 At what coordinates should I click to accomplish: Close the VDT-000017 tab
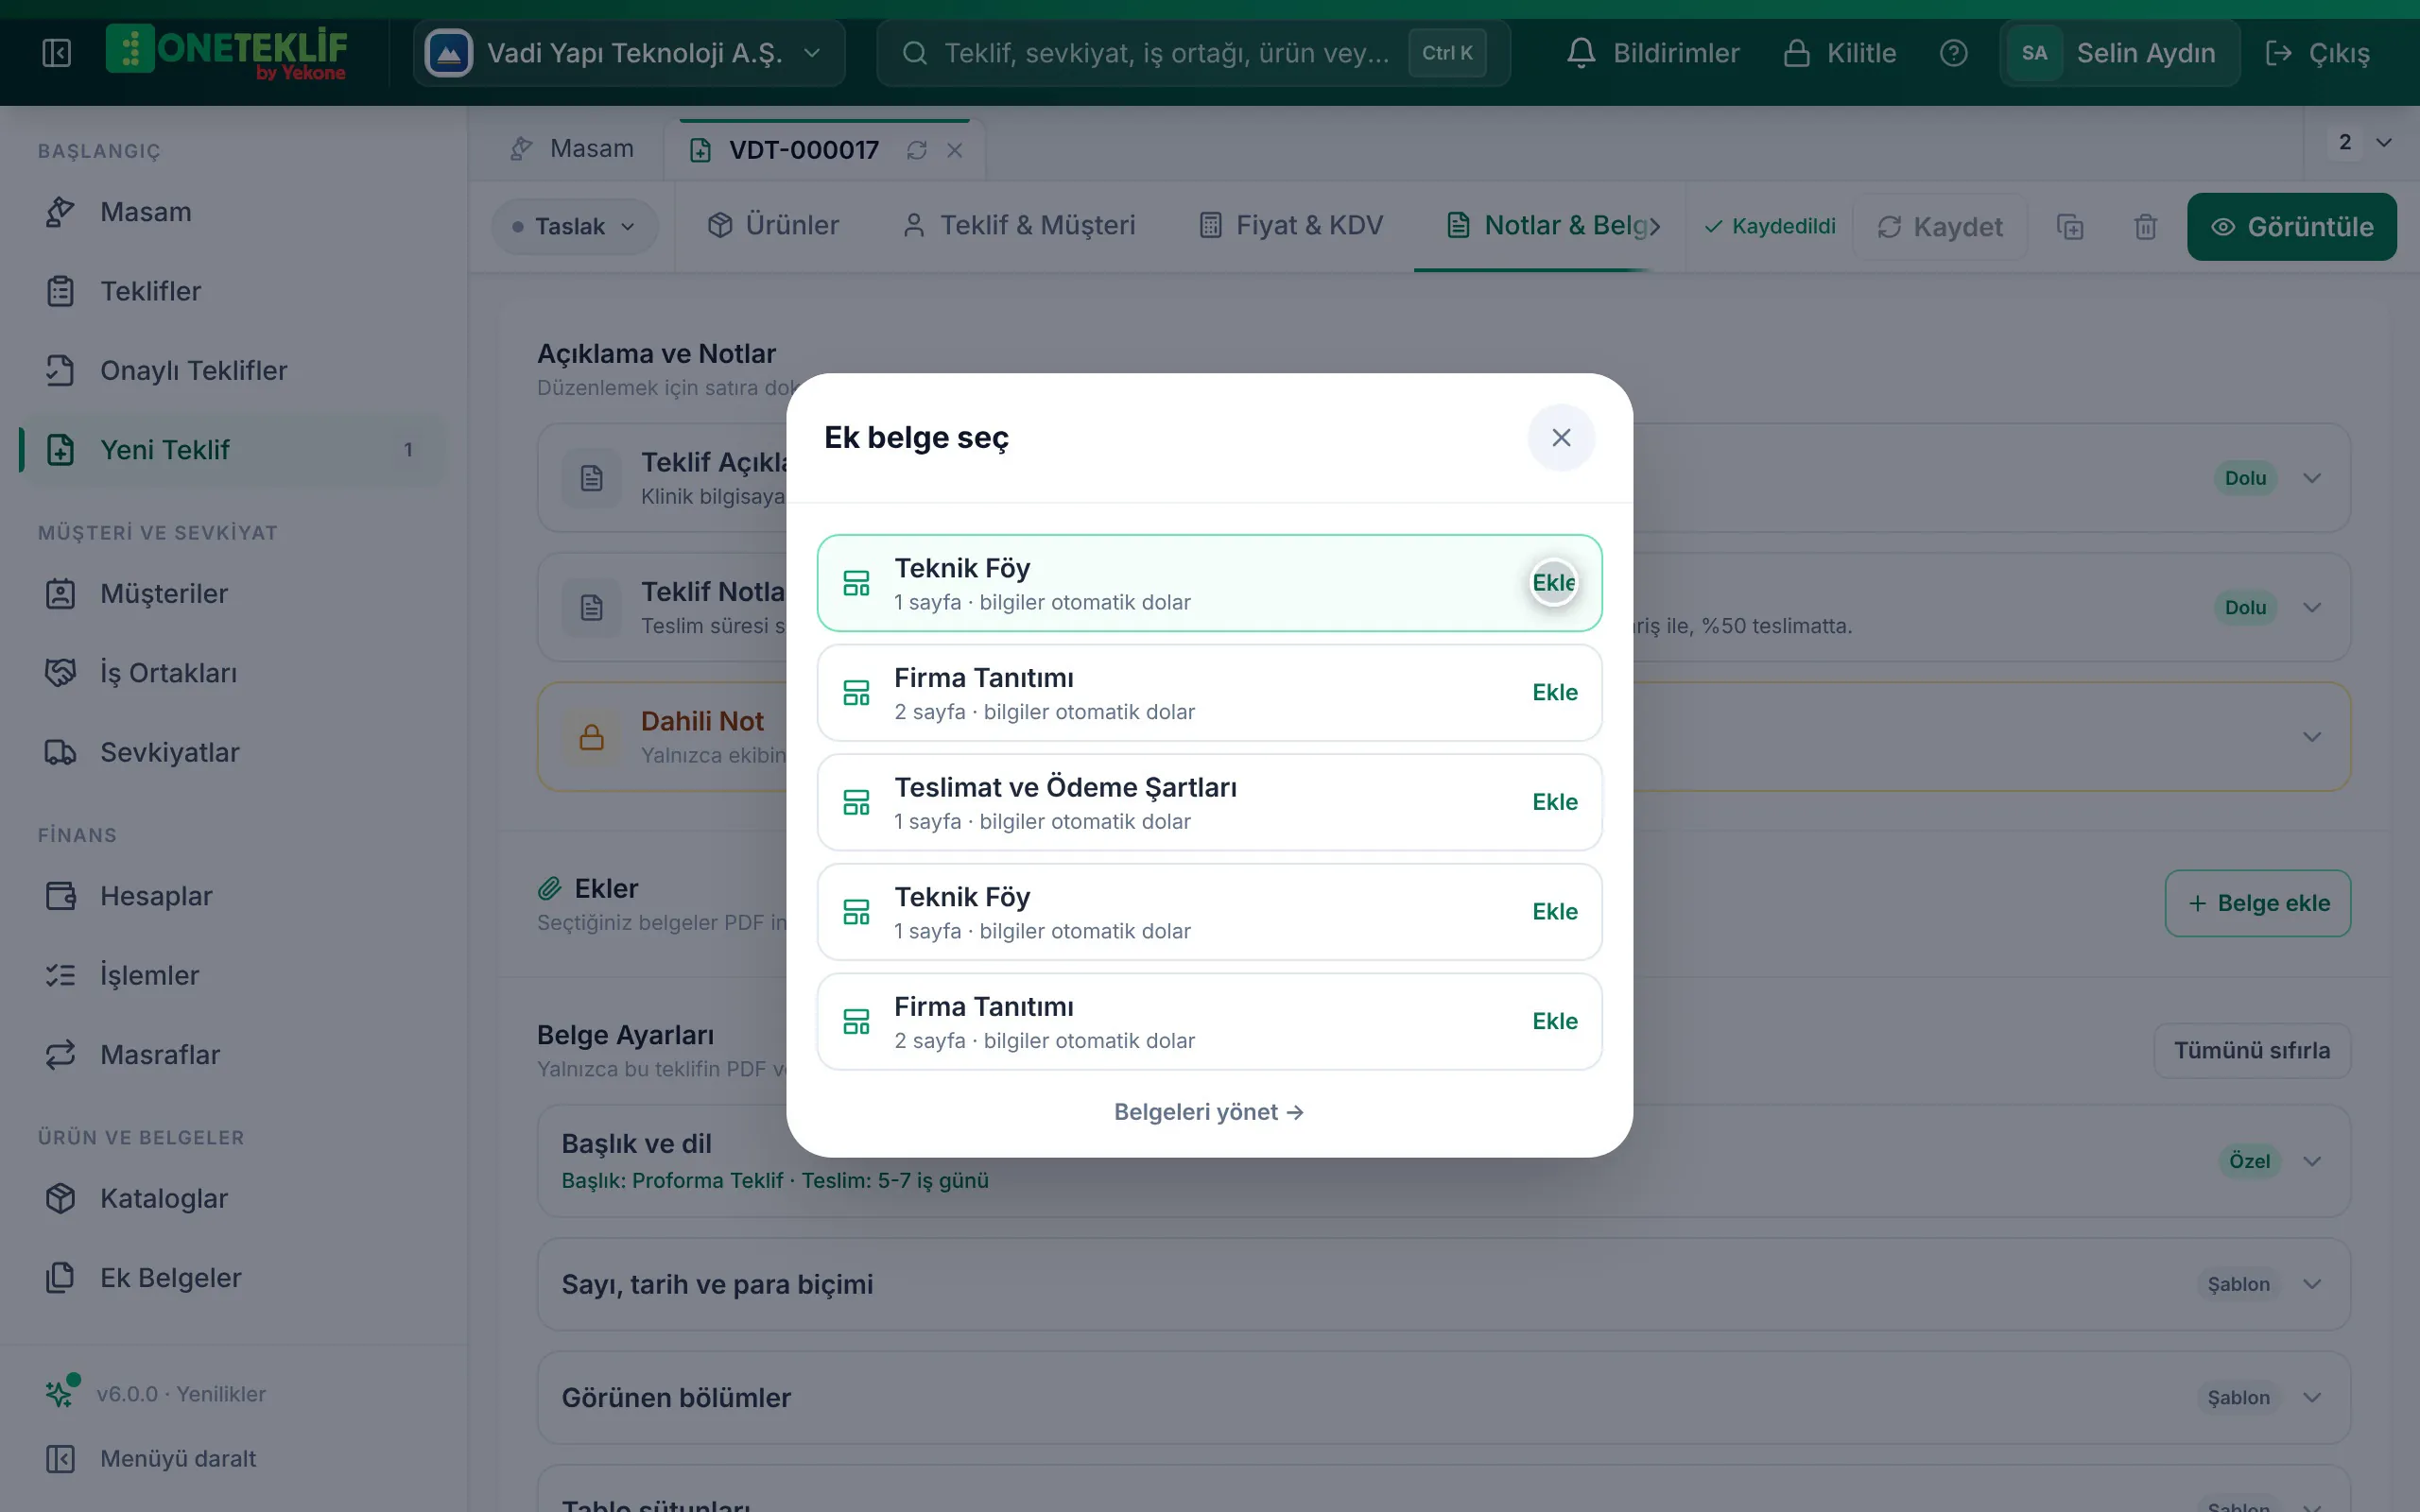coord(955,150)
